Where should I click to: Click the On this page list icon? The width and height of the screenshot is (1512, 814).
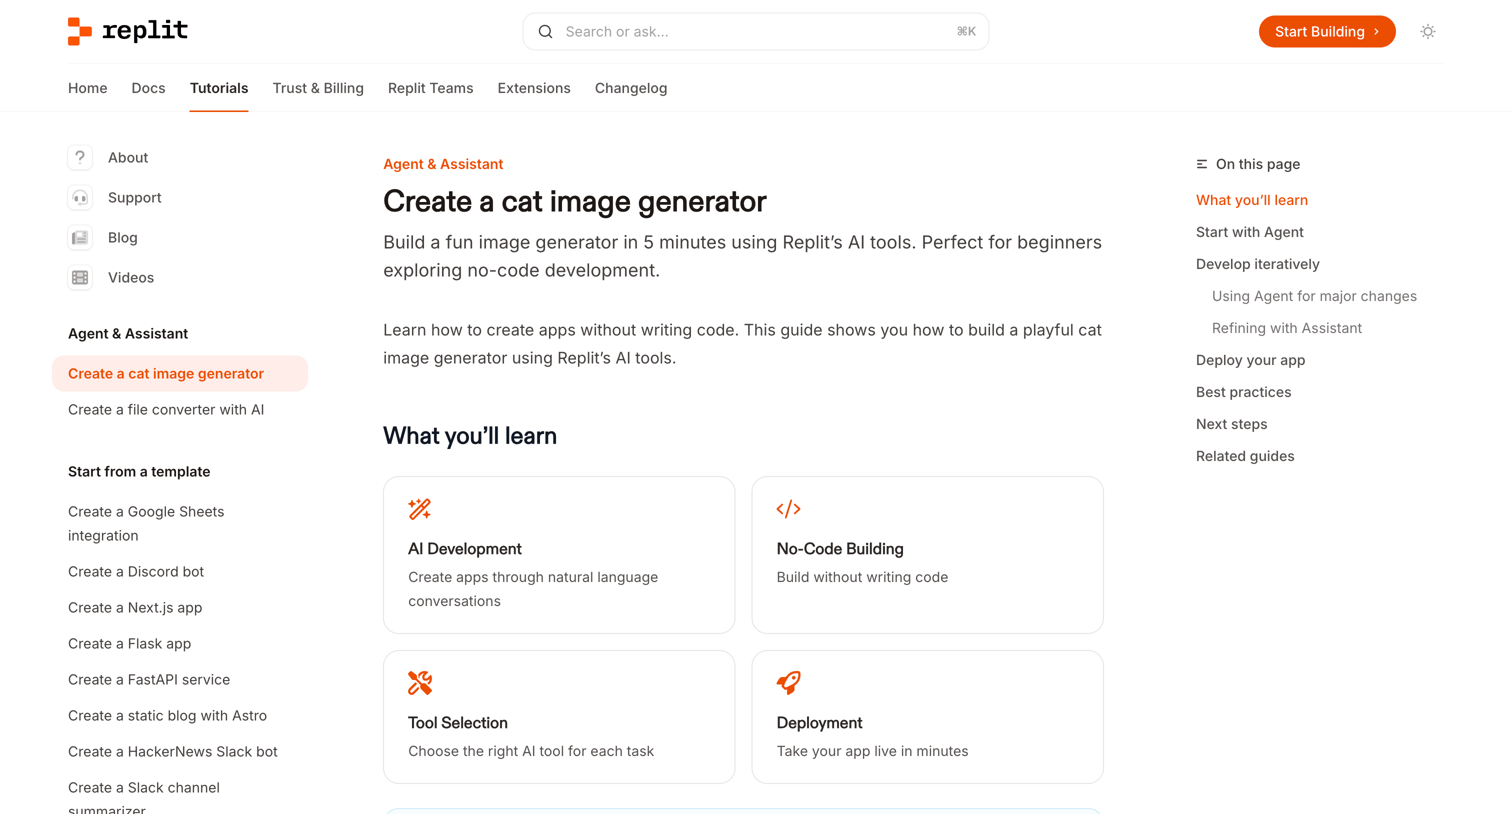[x=1202, y=164]
